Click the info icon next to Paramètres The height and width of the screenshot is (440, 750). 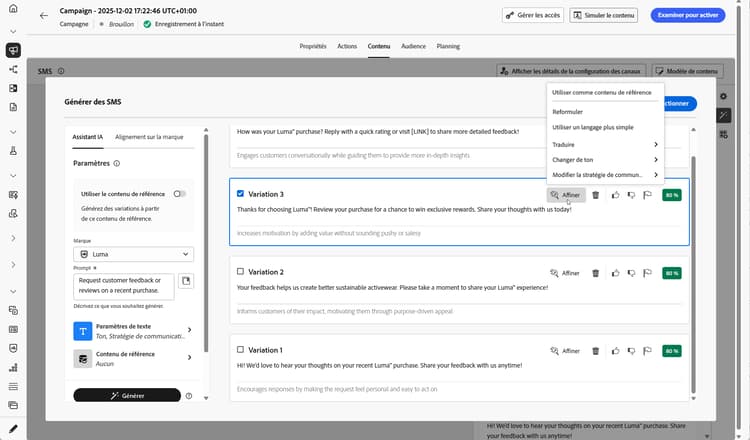click(x=117, y=164)
